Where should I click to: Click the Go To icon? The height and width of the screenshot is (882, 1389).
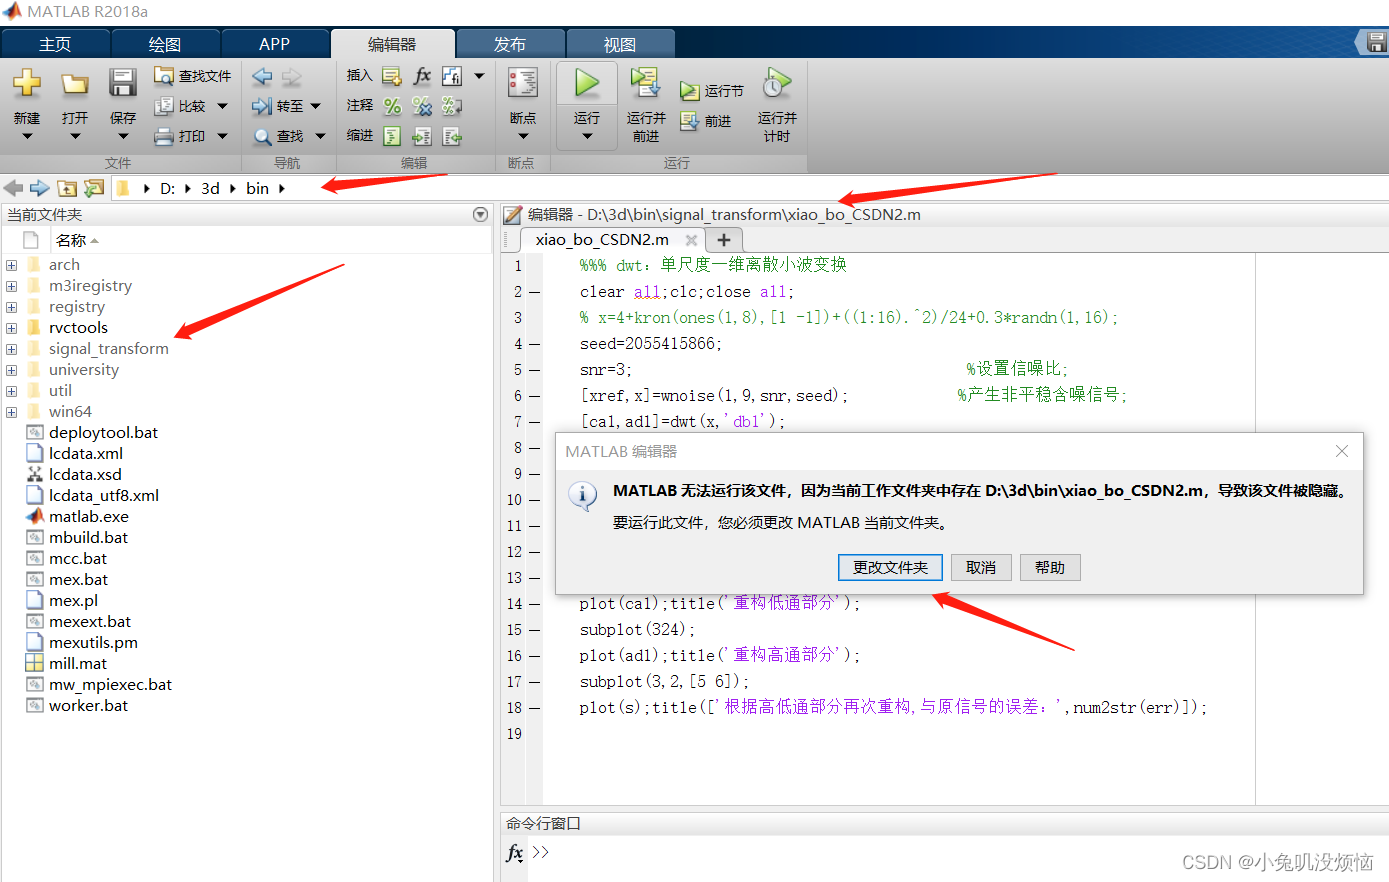[x=262, y=106]
